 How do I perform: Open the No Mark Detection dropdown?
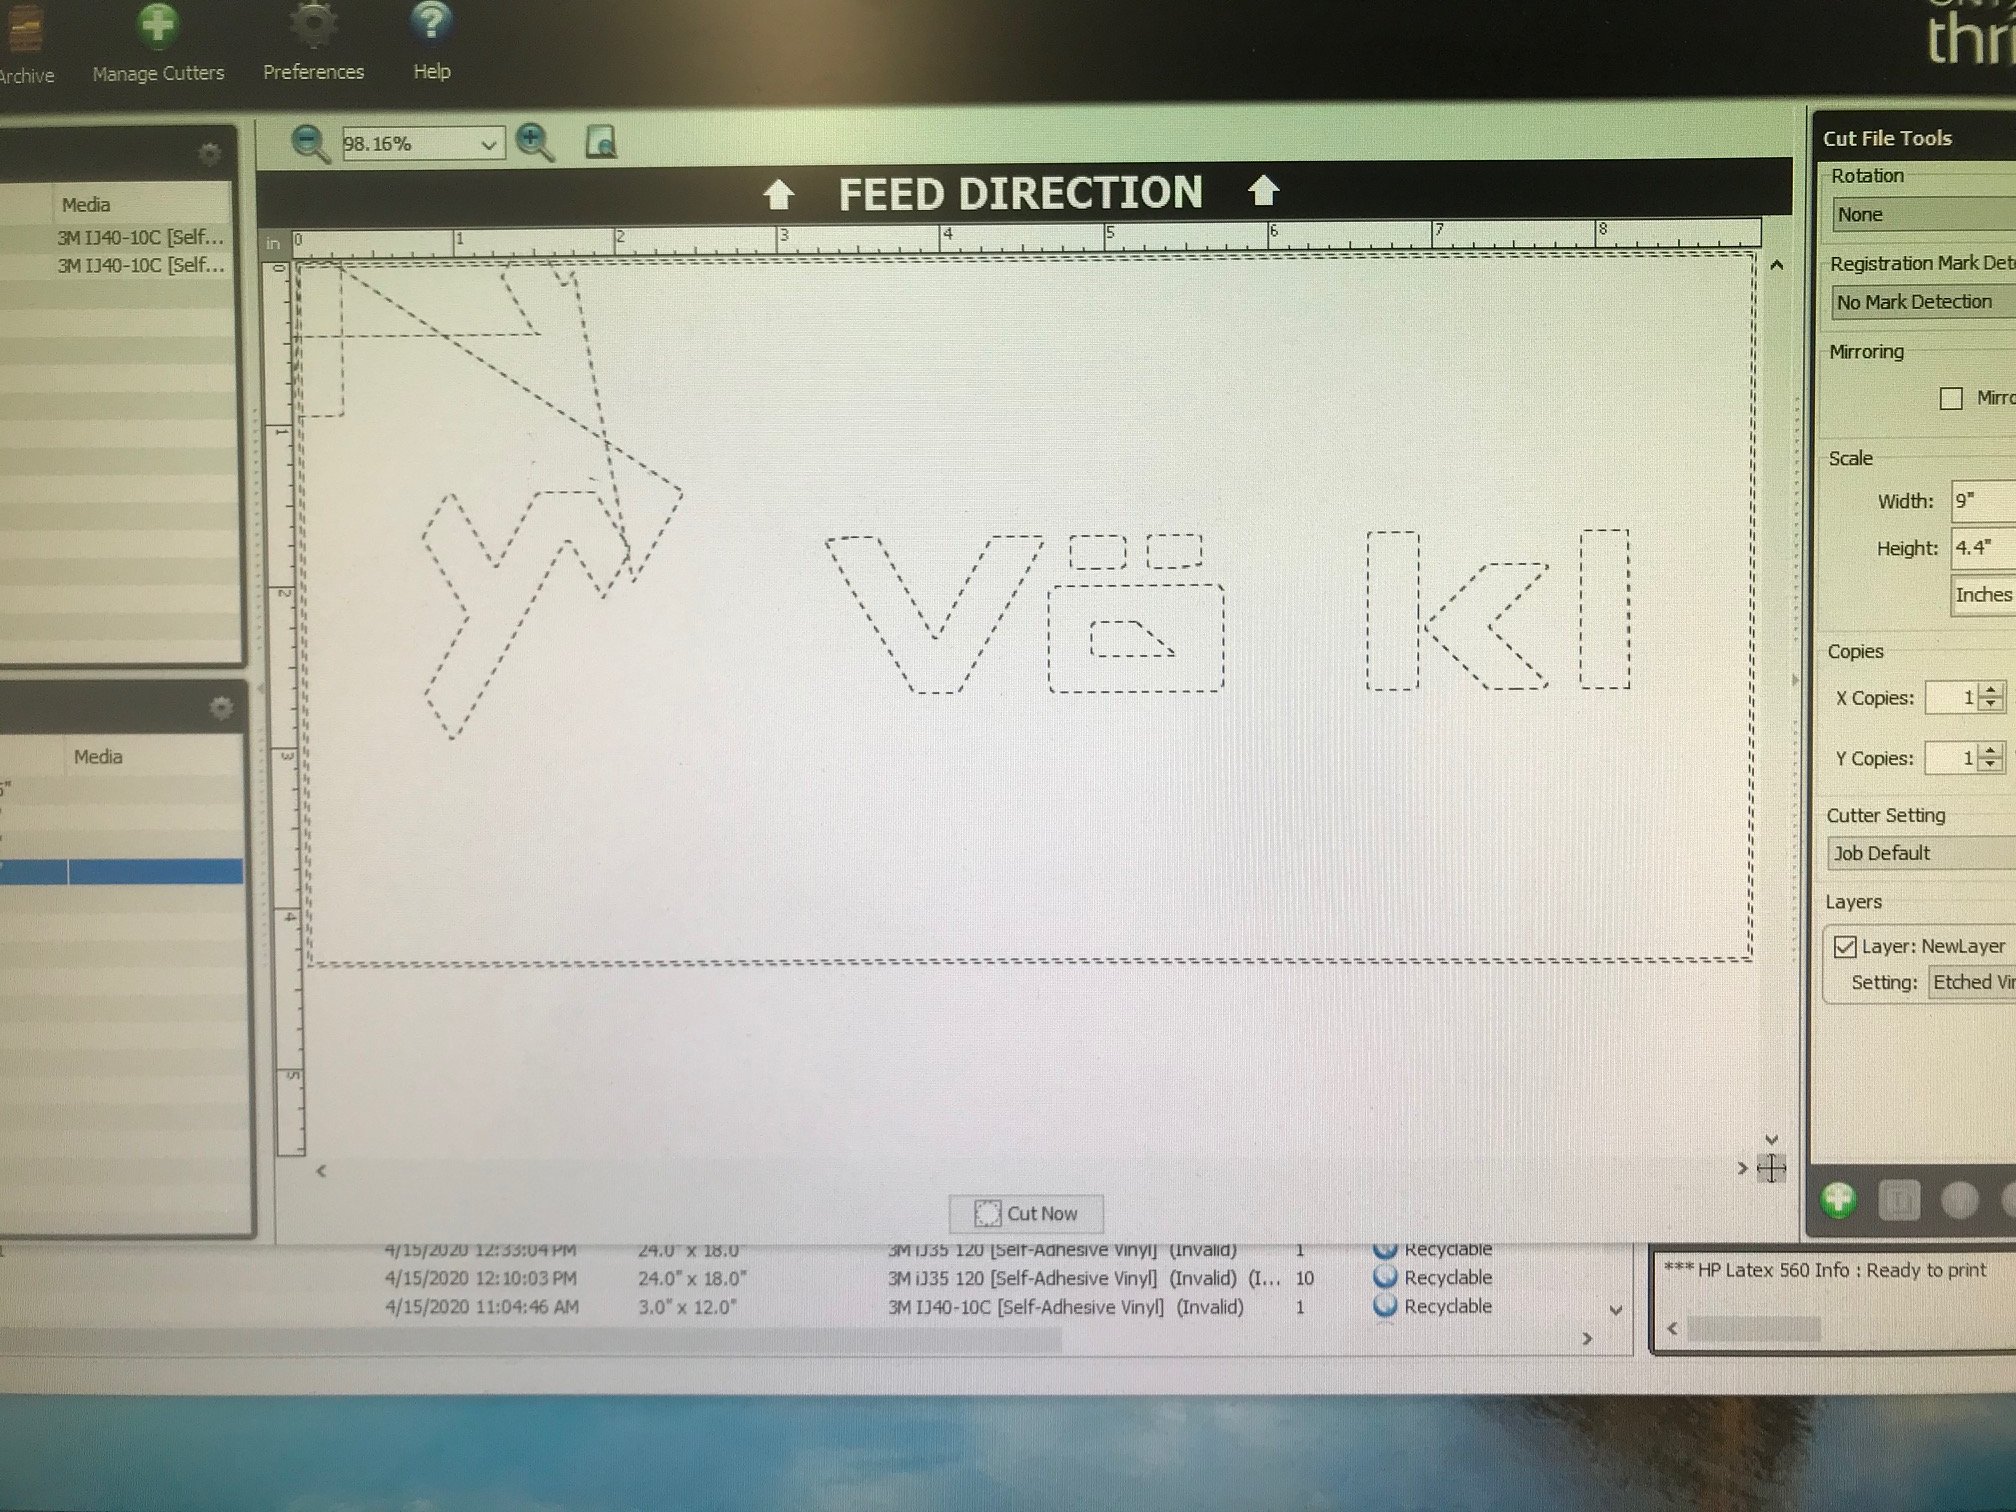(x=1925, y=302)
